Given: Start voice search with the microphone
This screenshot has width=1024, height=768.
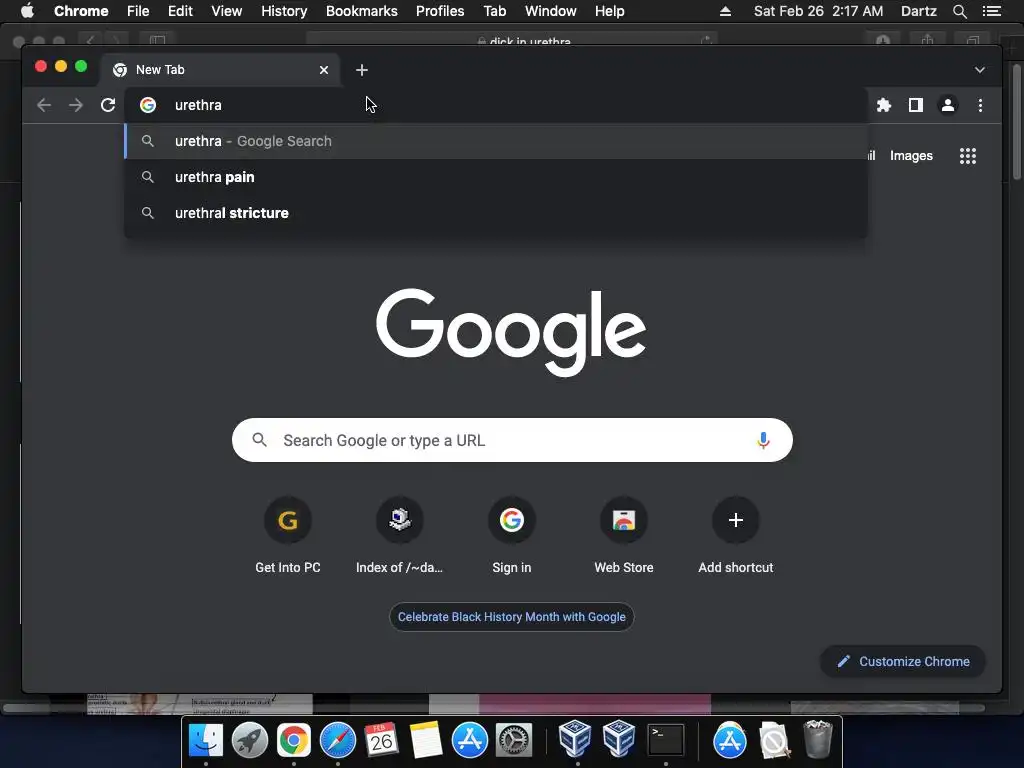Looking at the screenshot, I should (763, 440).
